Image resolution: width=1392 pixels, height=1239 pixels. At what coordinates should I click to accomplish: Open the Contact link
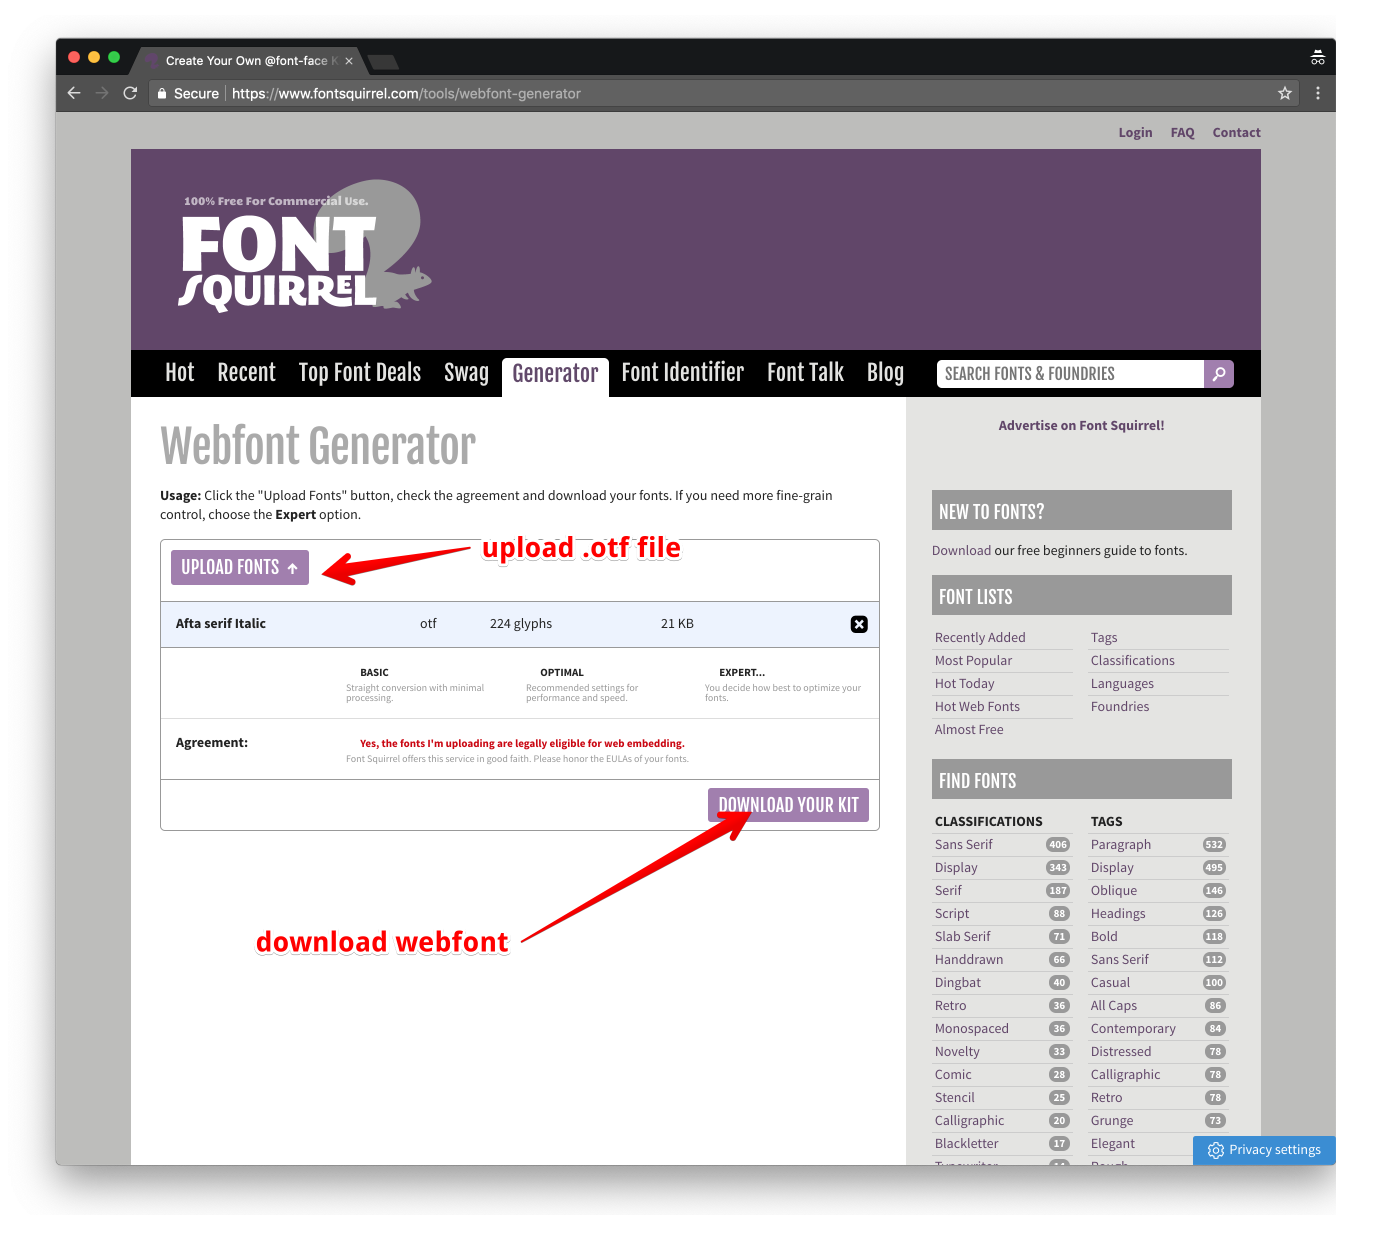1236,132
